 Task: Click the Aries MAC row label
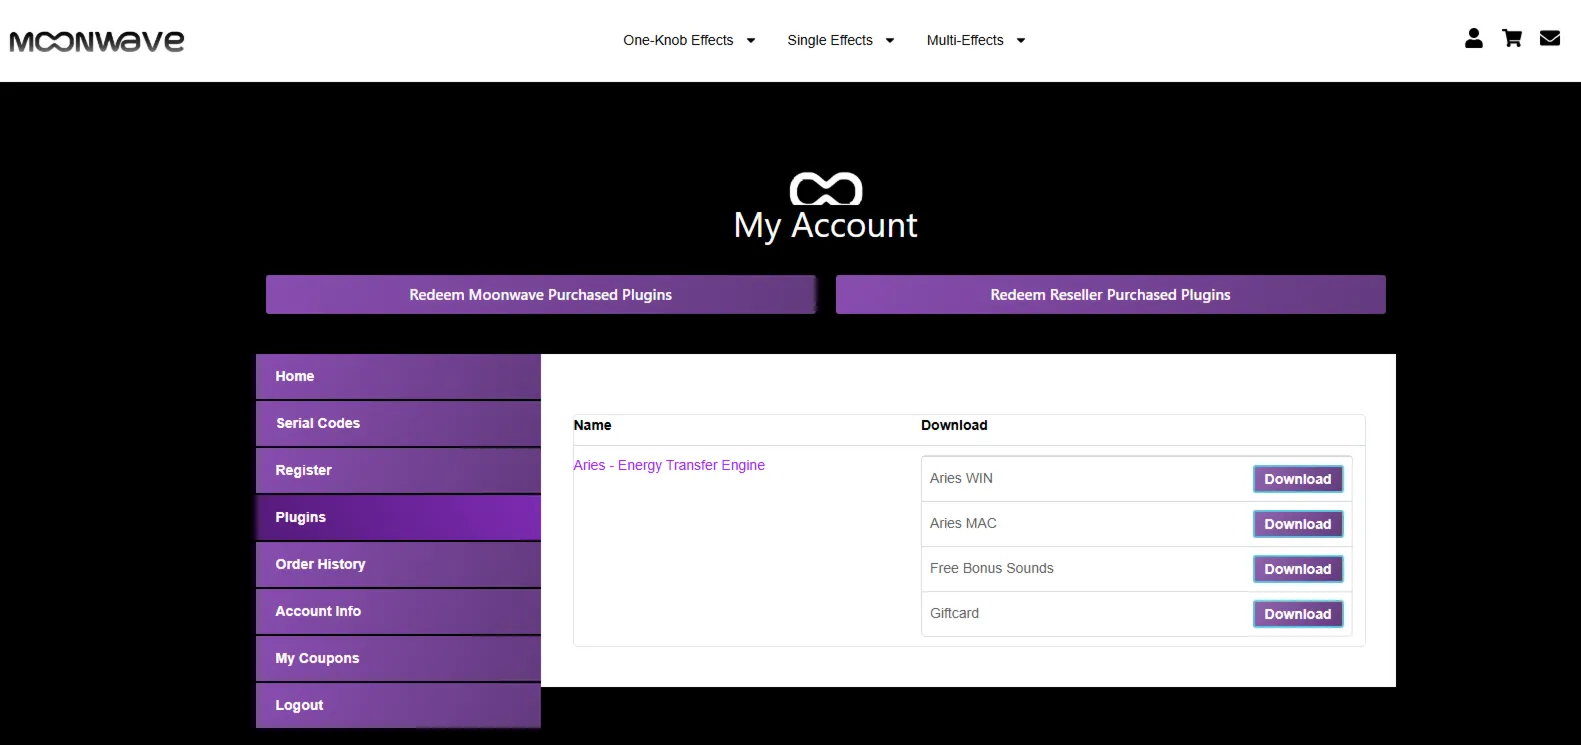(963, 523)
